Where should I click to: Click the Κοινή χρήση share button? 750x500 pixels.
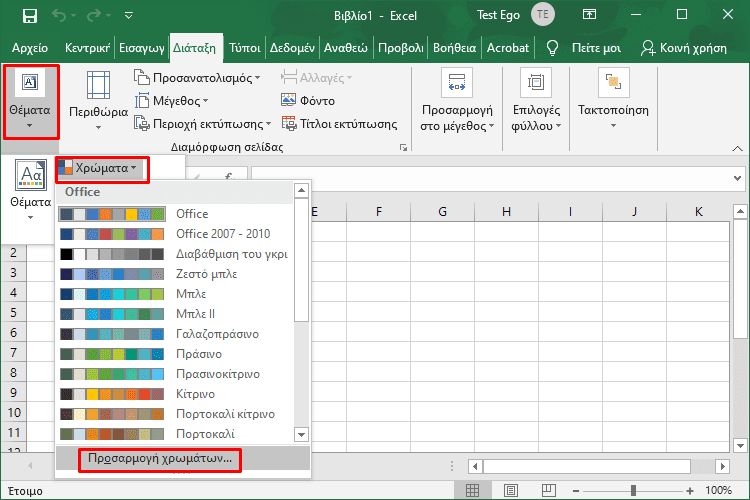click(x=684, y=48)
